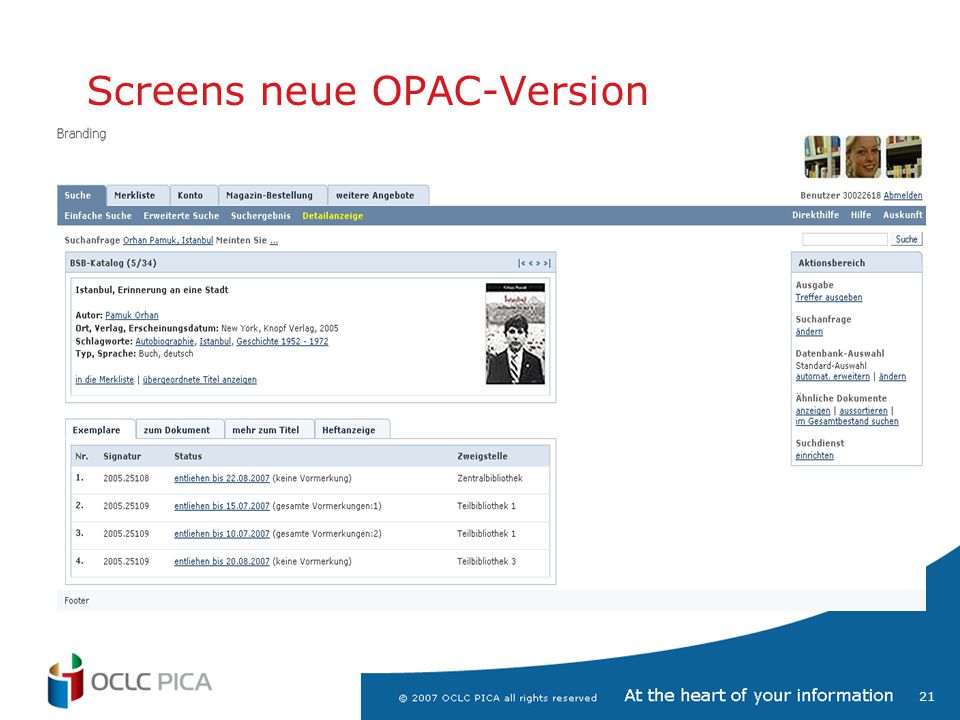960x720 pixels.
Task: Click the Autobiographie subject link
Action: pyautogui.click(x=165, y=341)
